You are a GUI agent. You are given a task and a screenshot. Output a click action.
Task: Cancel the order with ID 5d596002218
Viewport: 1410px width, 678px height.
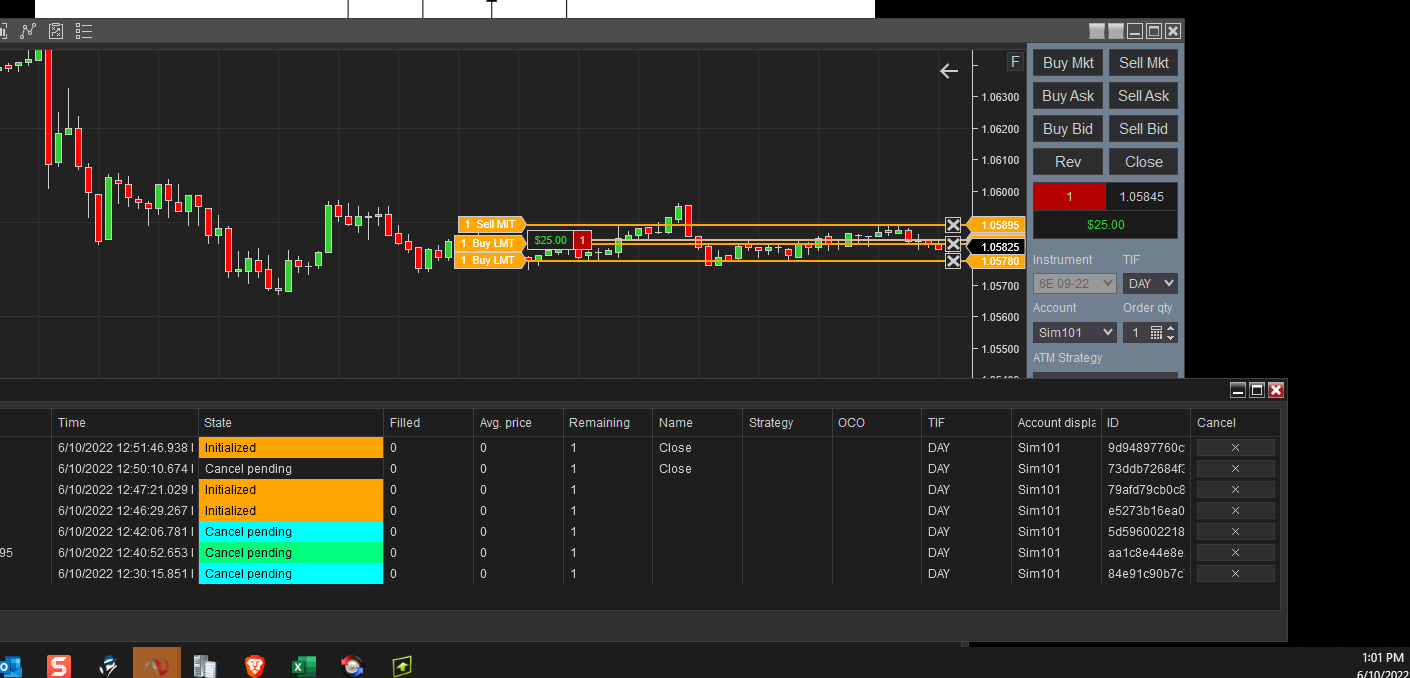[x=1235, y=532]
